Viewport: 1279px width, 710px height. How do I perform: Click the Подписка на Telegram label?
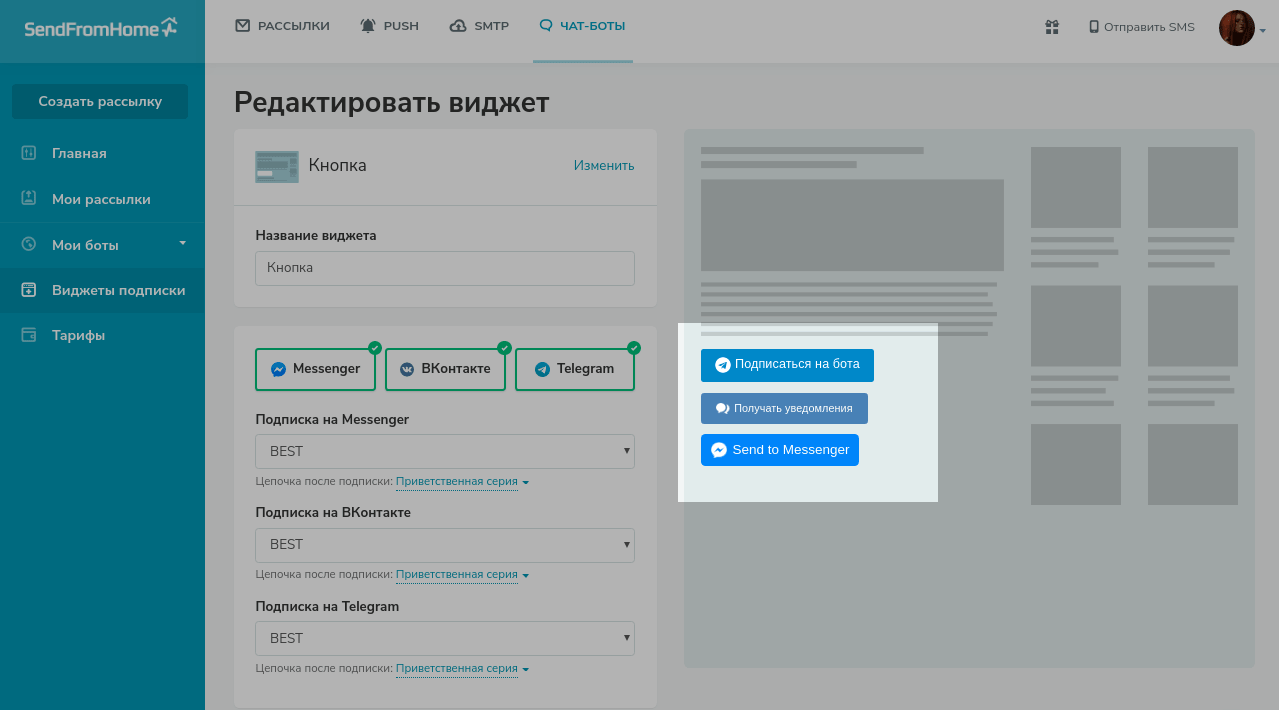pyautogui.click(x=327, y=606)
